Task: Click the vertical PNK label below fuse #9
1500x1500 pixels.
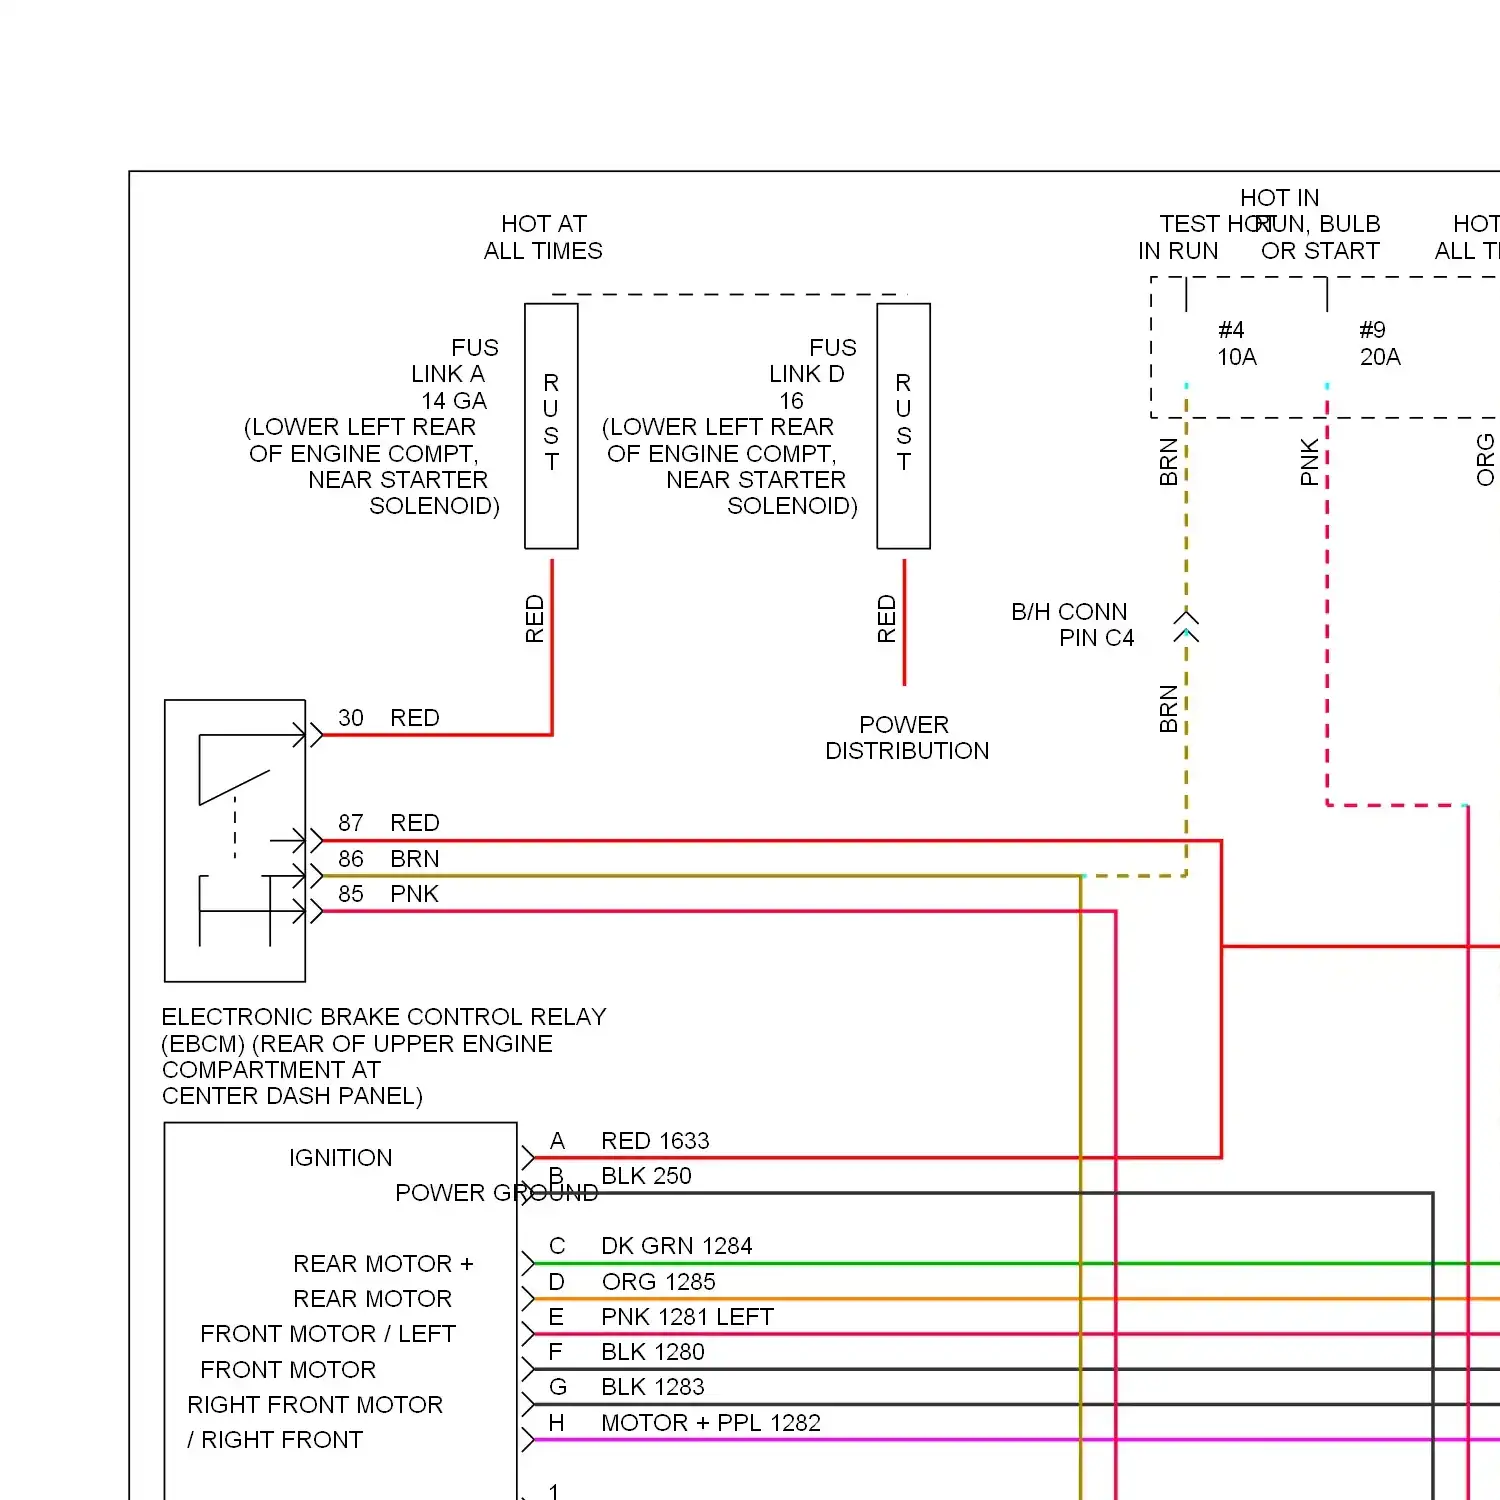Action: (1310, 462)
